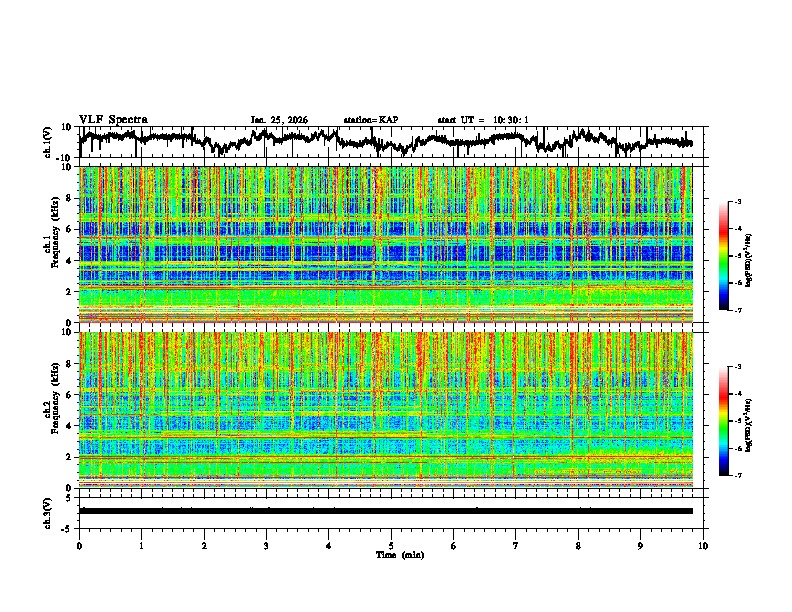Click the "VLF Spectra" plot title
This screenshot has width=792, height=612.
click(x=113, y=120)
